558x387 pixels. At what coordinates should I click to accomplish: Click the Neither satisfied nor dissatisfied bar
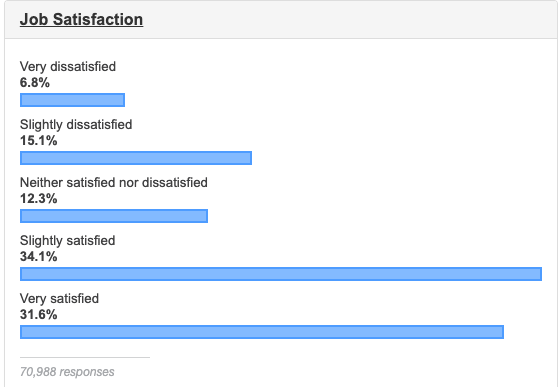point(114,216)
